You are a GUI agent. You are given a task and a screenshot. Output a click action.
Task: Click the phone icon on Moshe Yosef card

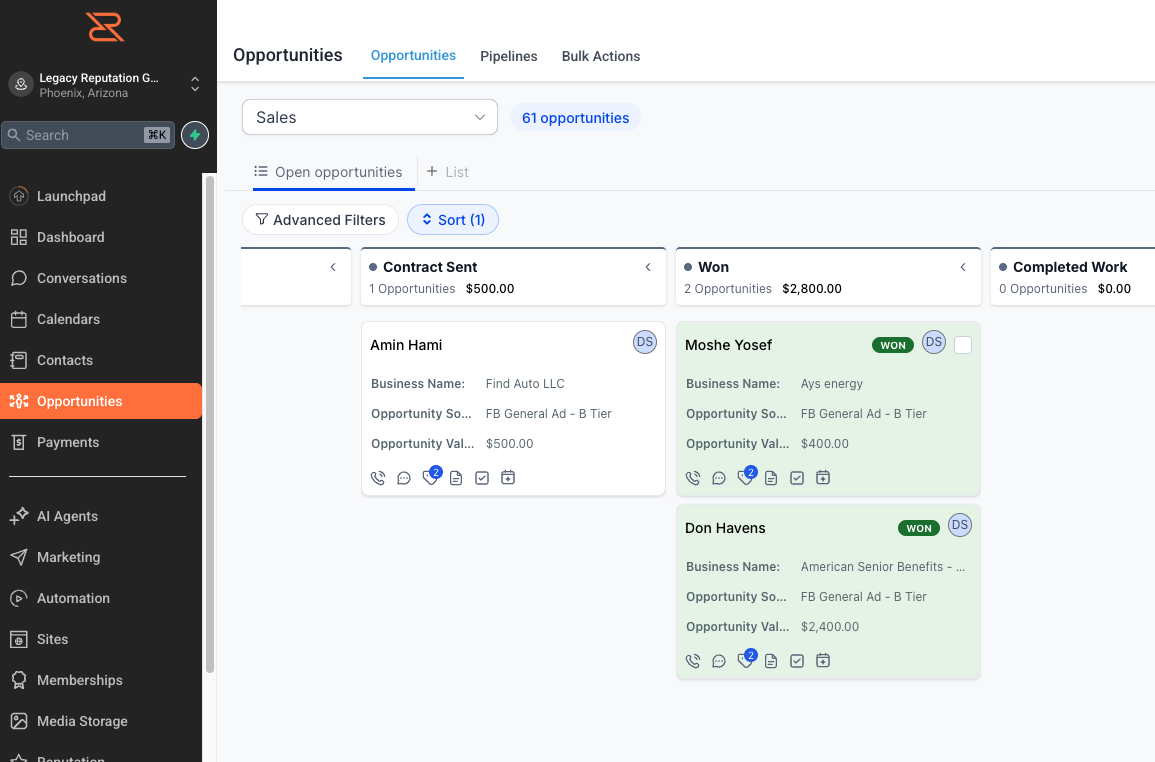tap(693, 478)
